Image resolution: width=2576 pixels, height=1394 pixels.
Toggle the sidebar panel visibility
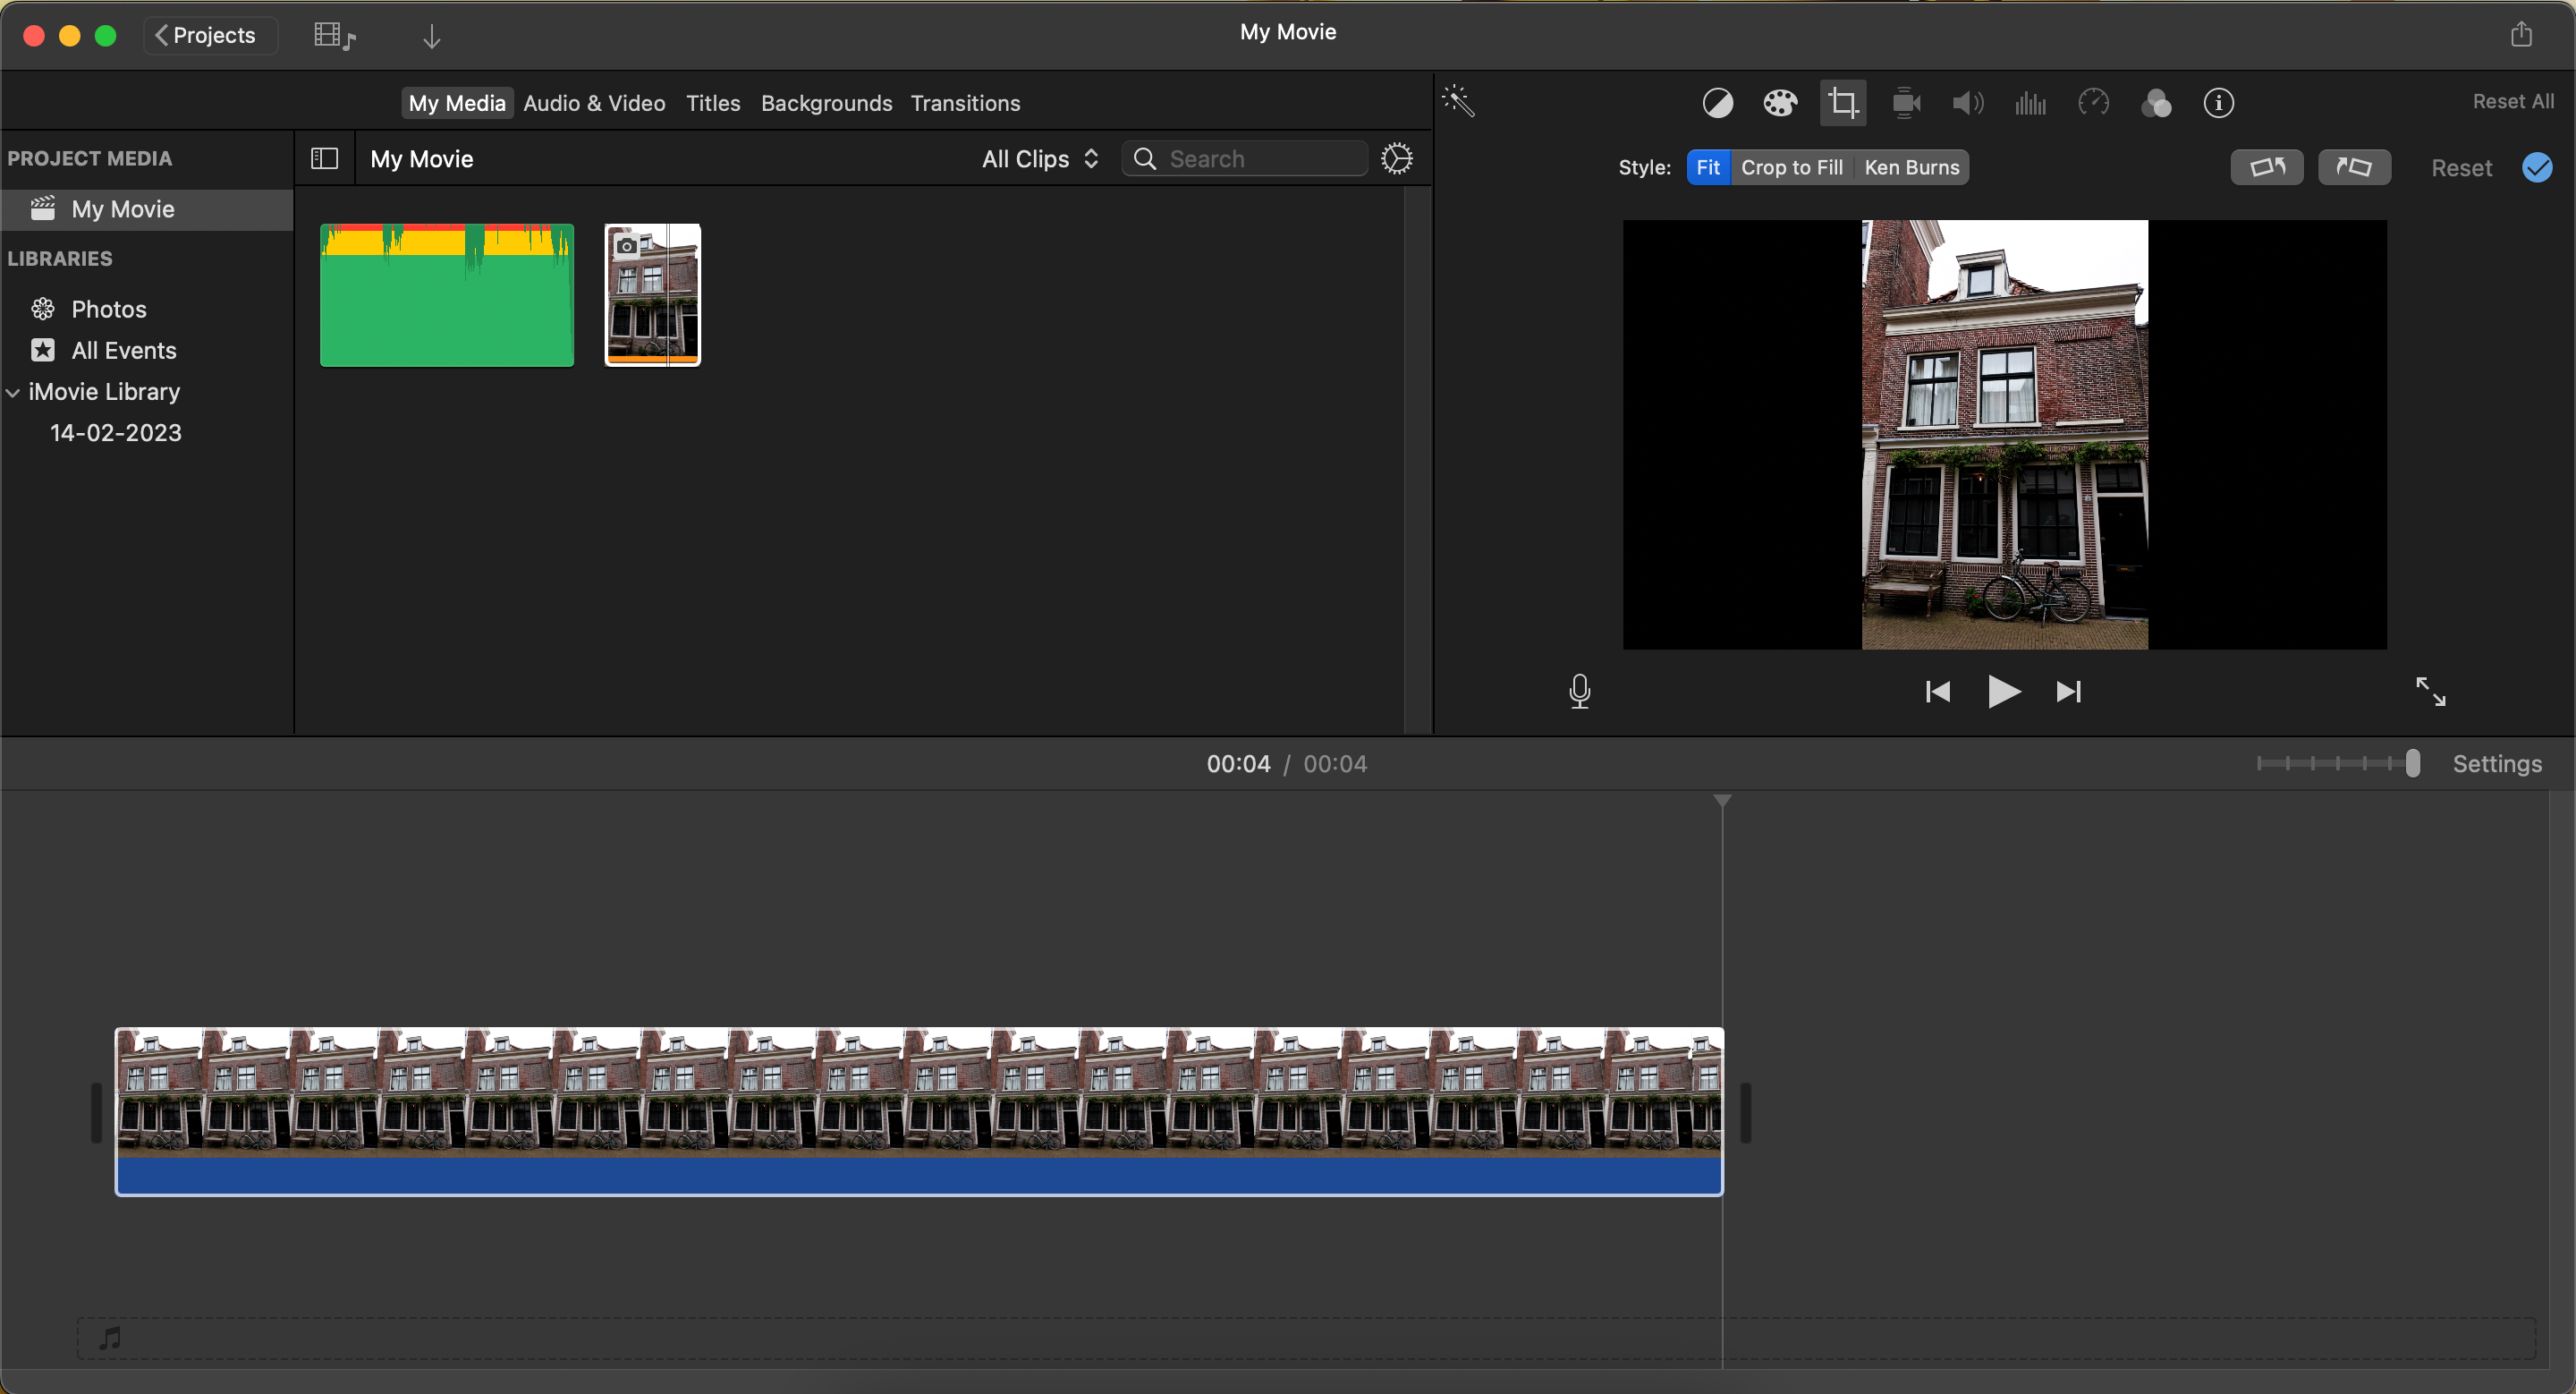click(x=326, y=158)
